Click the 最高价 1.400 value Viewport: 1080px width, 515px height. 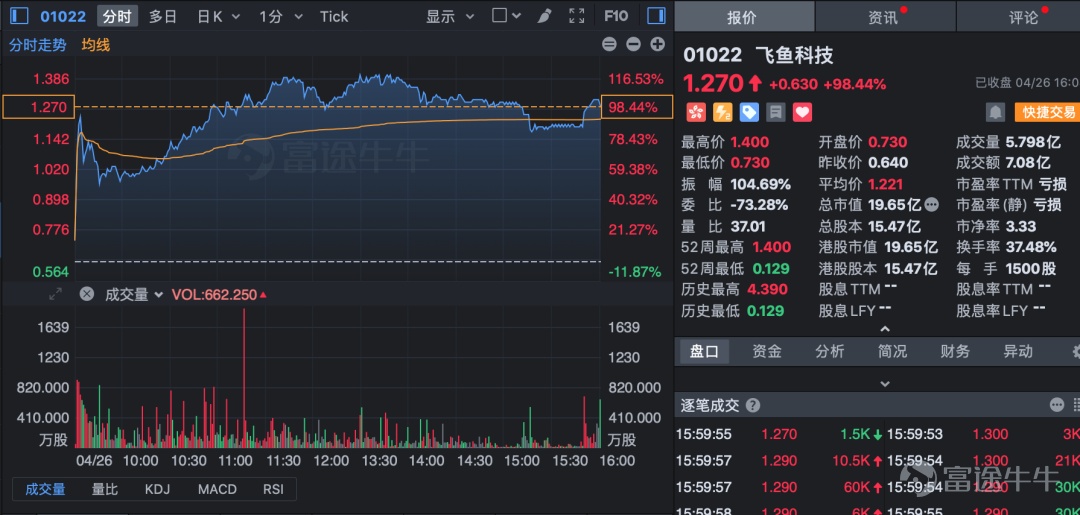point(751,143)
